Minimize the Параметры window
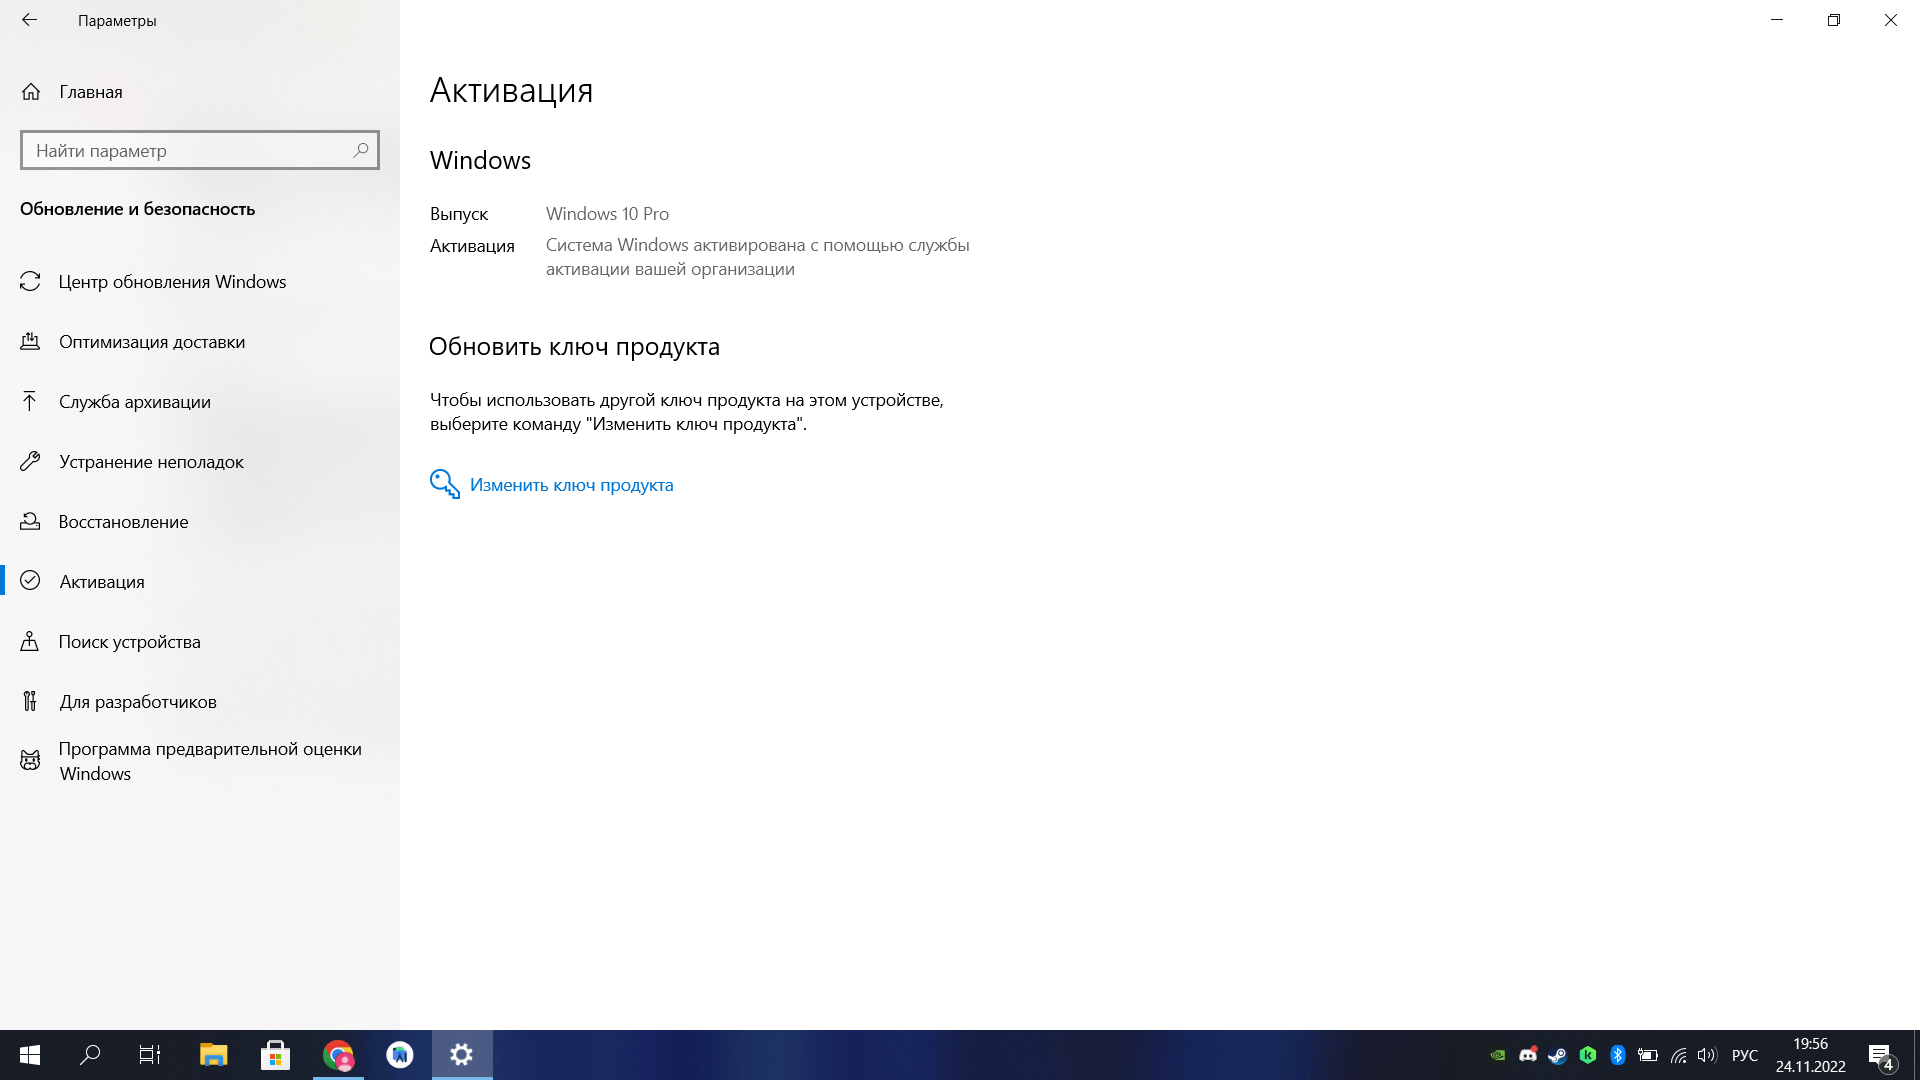Viewport: 1920px width, 1080px height. tap(1777, 20)
